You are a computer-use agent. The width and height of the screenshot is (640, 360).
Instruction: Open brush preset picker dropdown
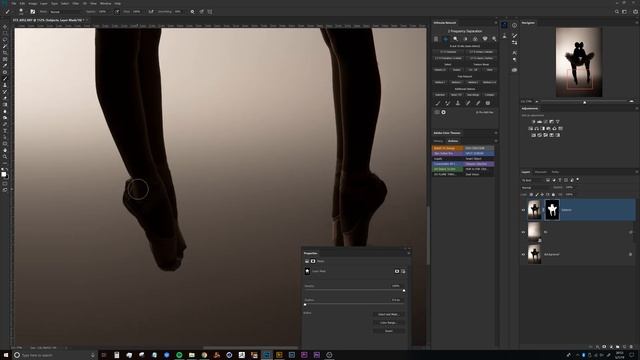coord(21,12)
